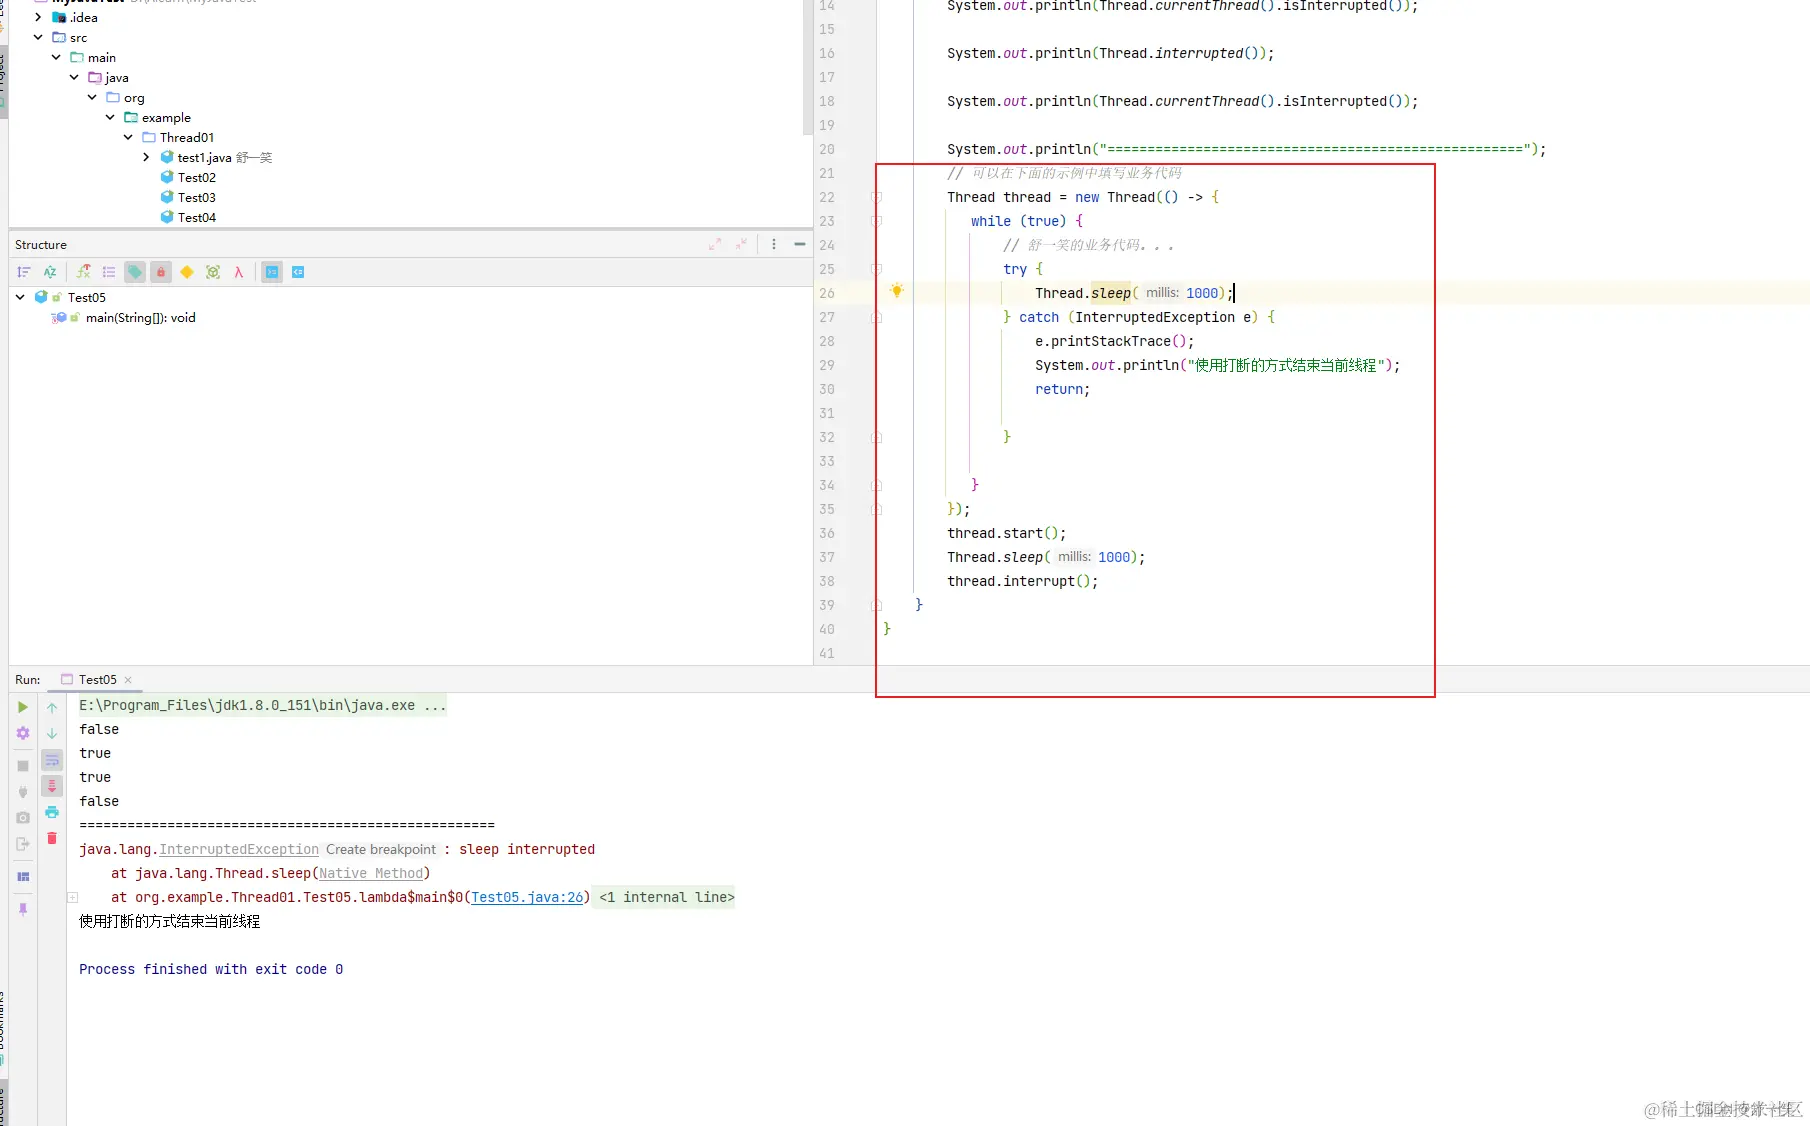This screenshot has height=1126, width=1810.
Task: Close the Test05 Run tab
Action: 128,680
